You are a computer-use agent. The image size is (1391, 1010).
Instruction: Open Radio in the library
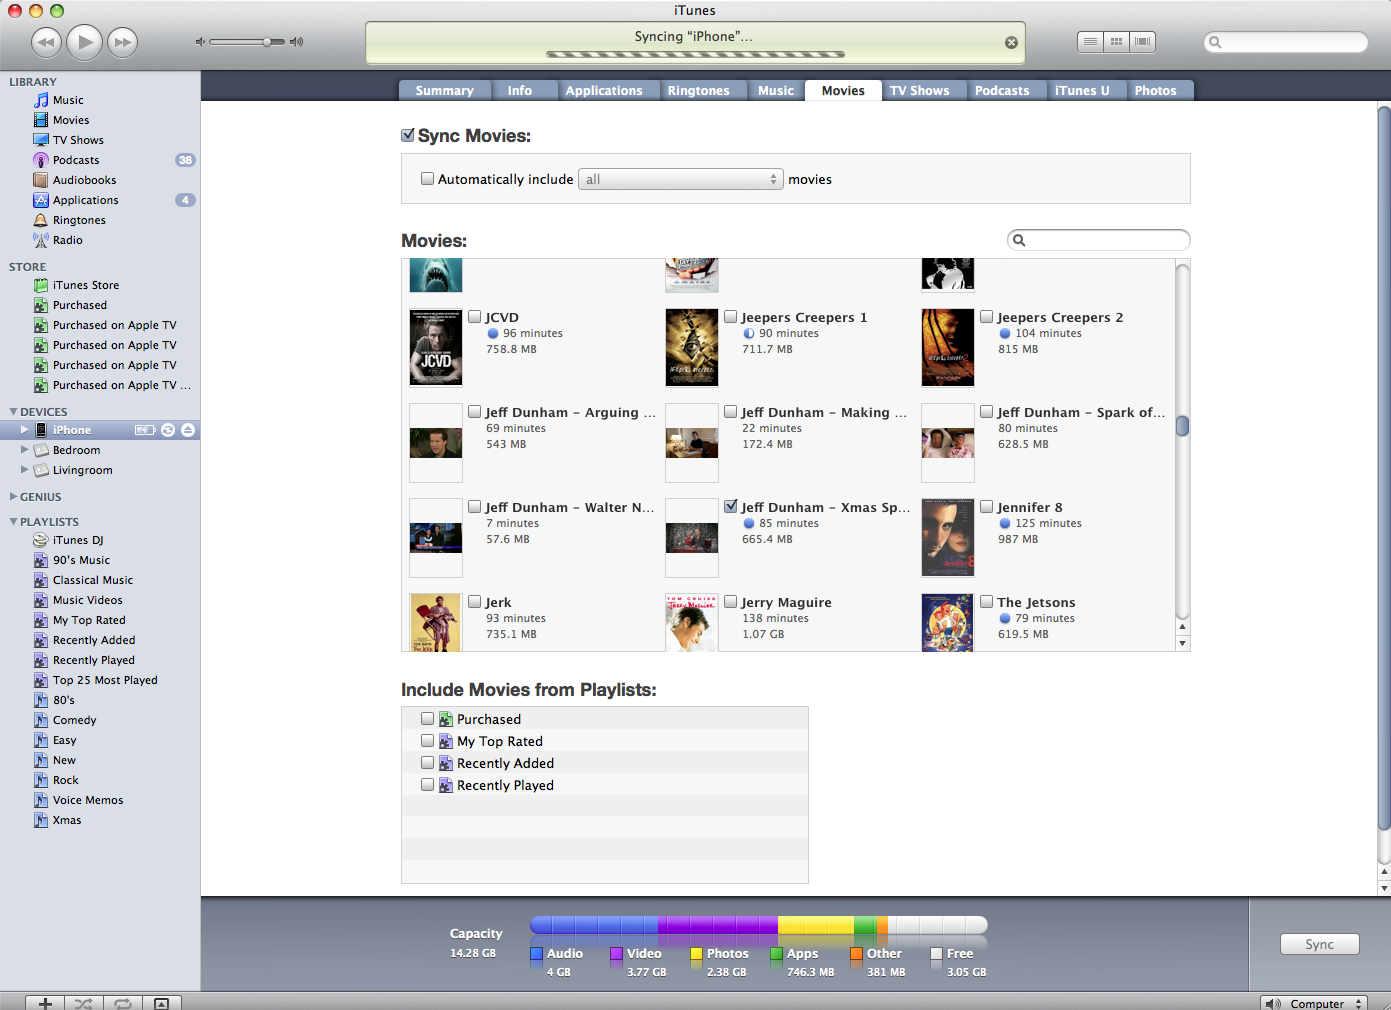point(68,240)
